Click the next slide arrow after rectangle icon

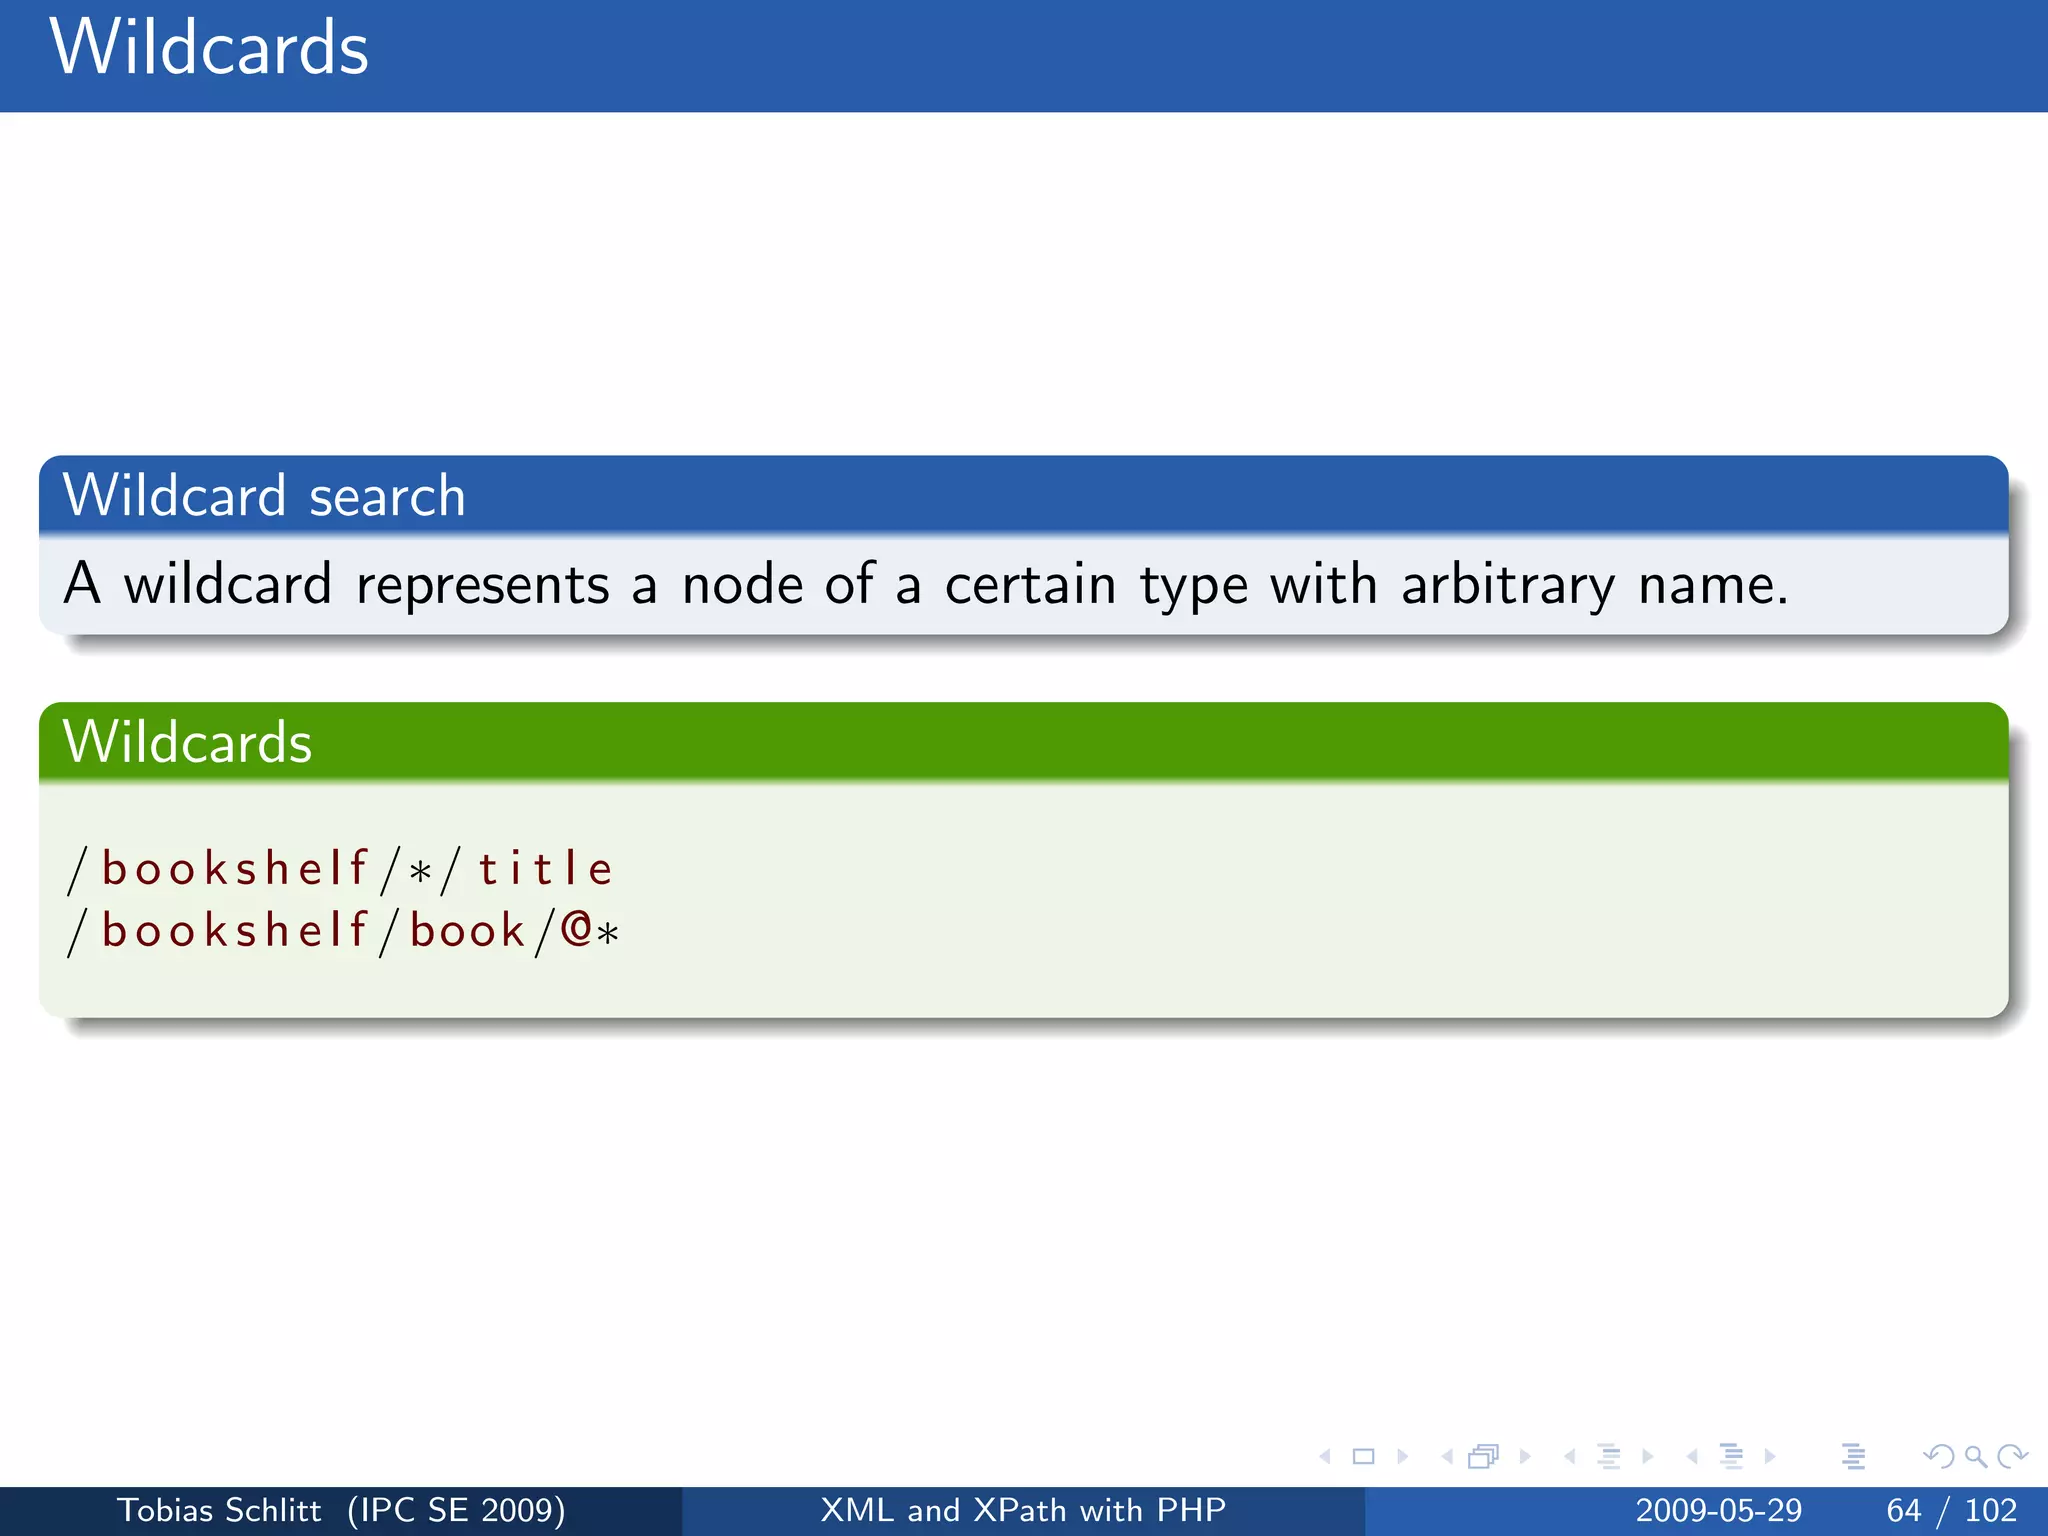point(1402,1457)
